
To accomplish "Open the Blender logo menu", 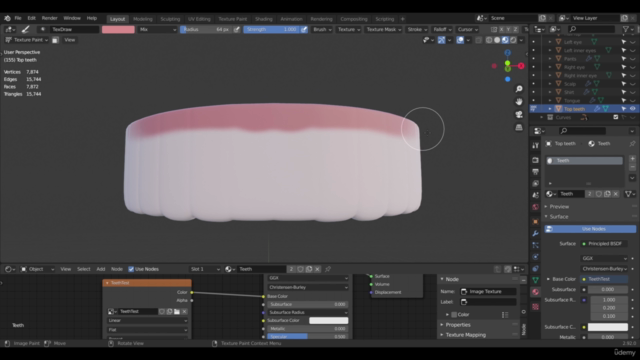I will tap(7, 18).
